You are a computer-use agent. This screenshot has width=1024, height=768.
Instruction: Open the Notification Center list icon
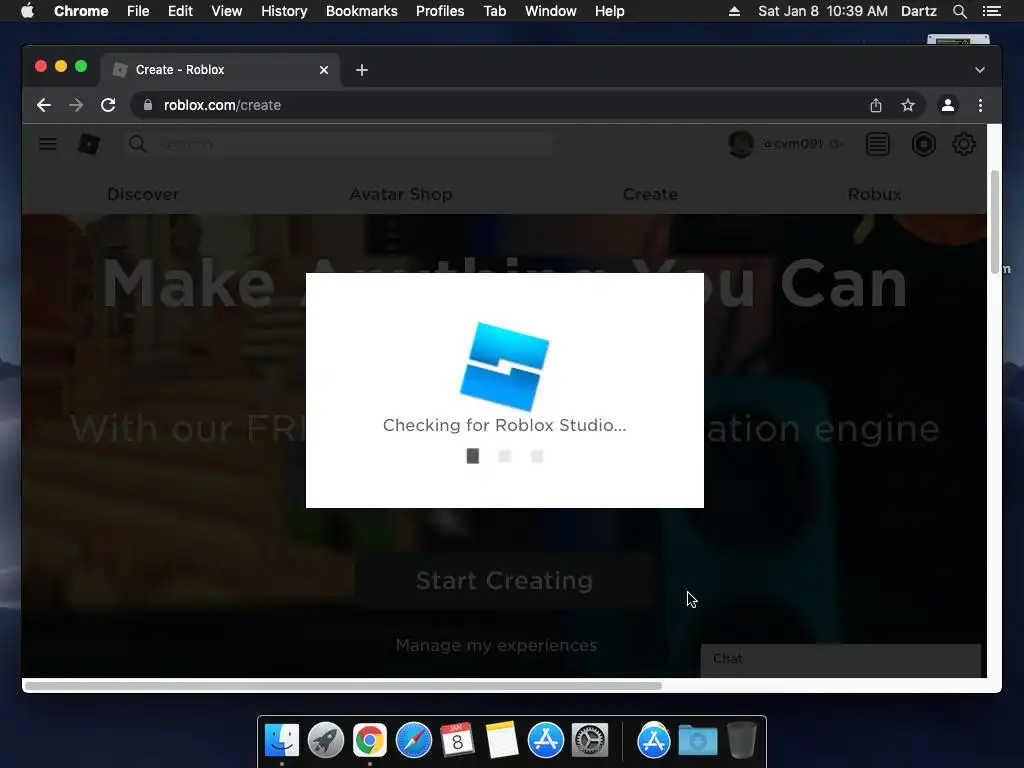(991, 11)
